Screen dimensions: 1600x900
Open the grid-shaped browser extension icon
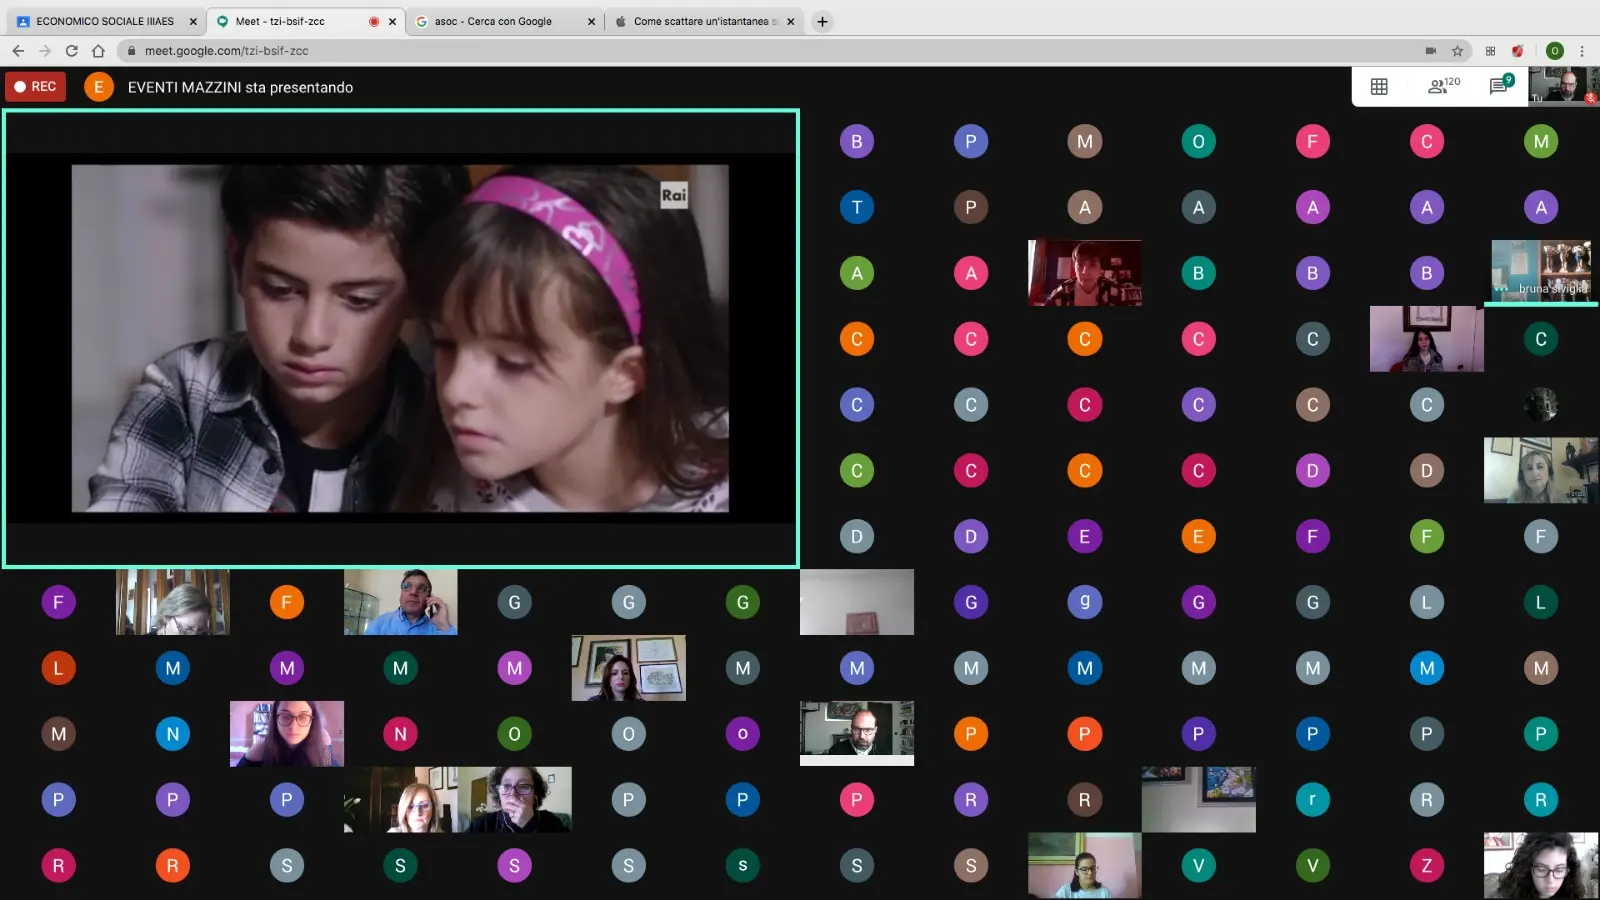(1490, 51)
